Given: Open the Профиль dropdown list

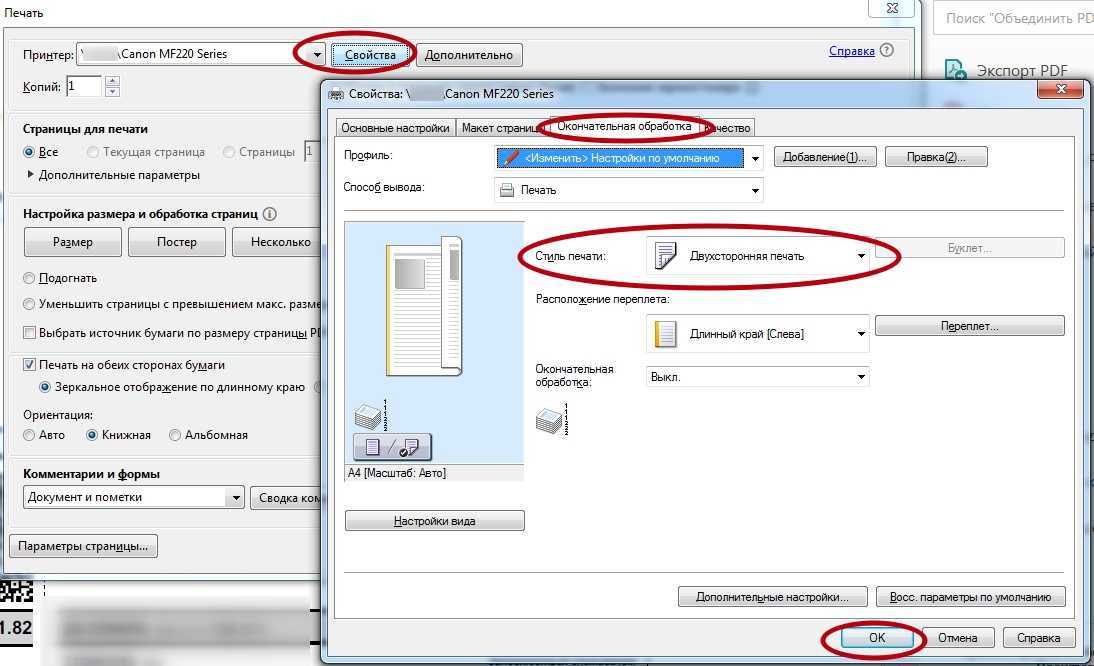Looking at the screenshot, I should [629, 158].
